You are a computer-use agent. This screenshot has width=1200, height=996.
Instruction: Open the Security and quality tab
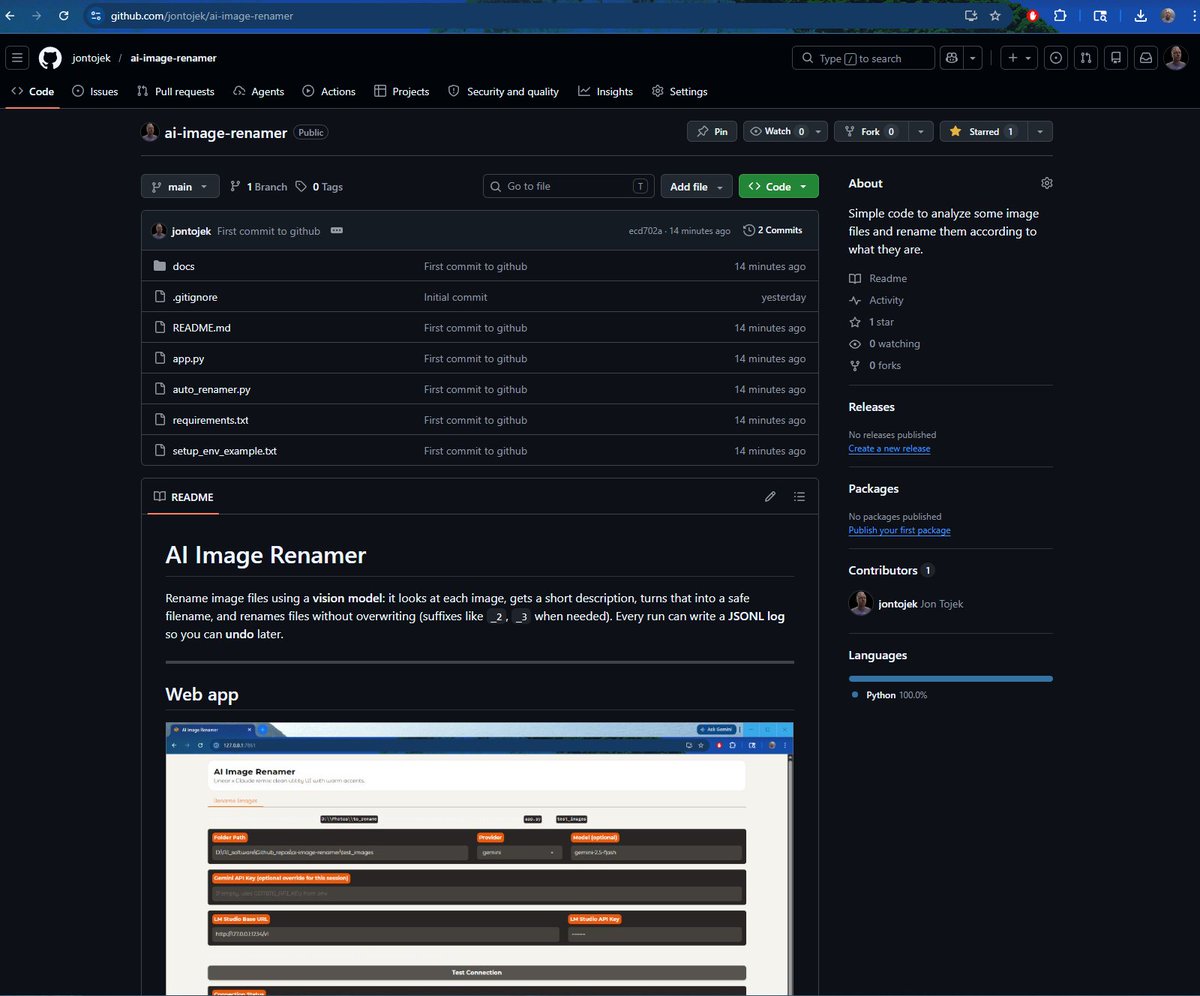[x=504, y=91]
